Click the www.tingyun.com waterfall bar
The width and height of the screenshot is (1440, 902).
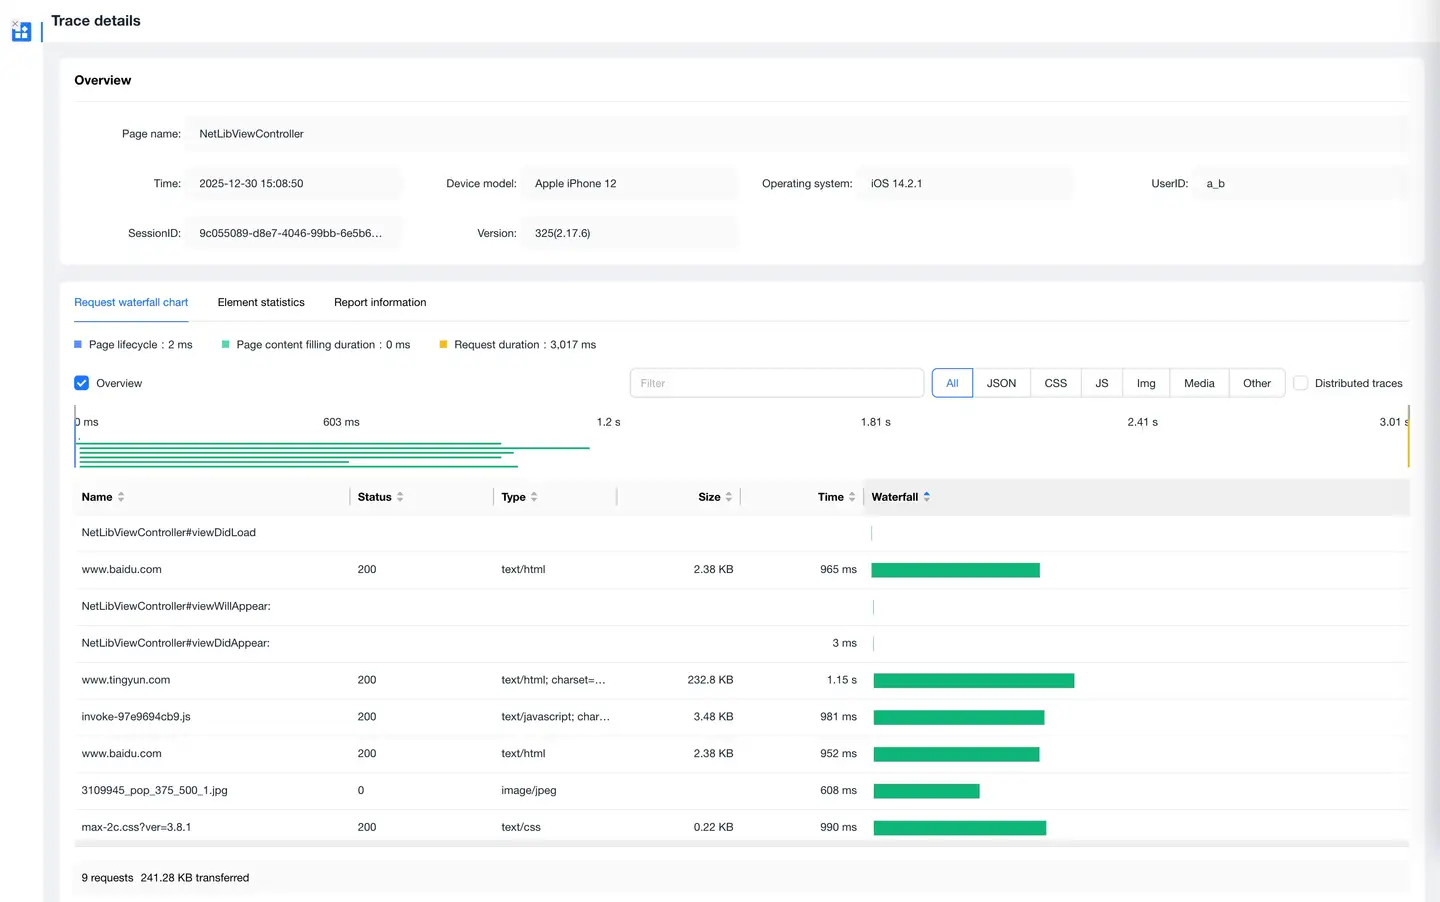pos(973,681)
